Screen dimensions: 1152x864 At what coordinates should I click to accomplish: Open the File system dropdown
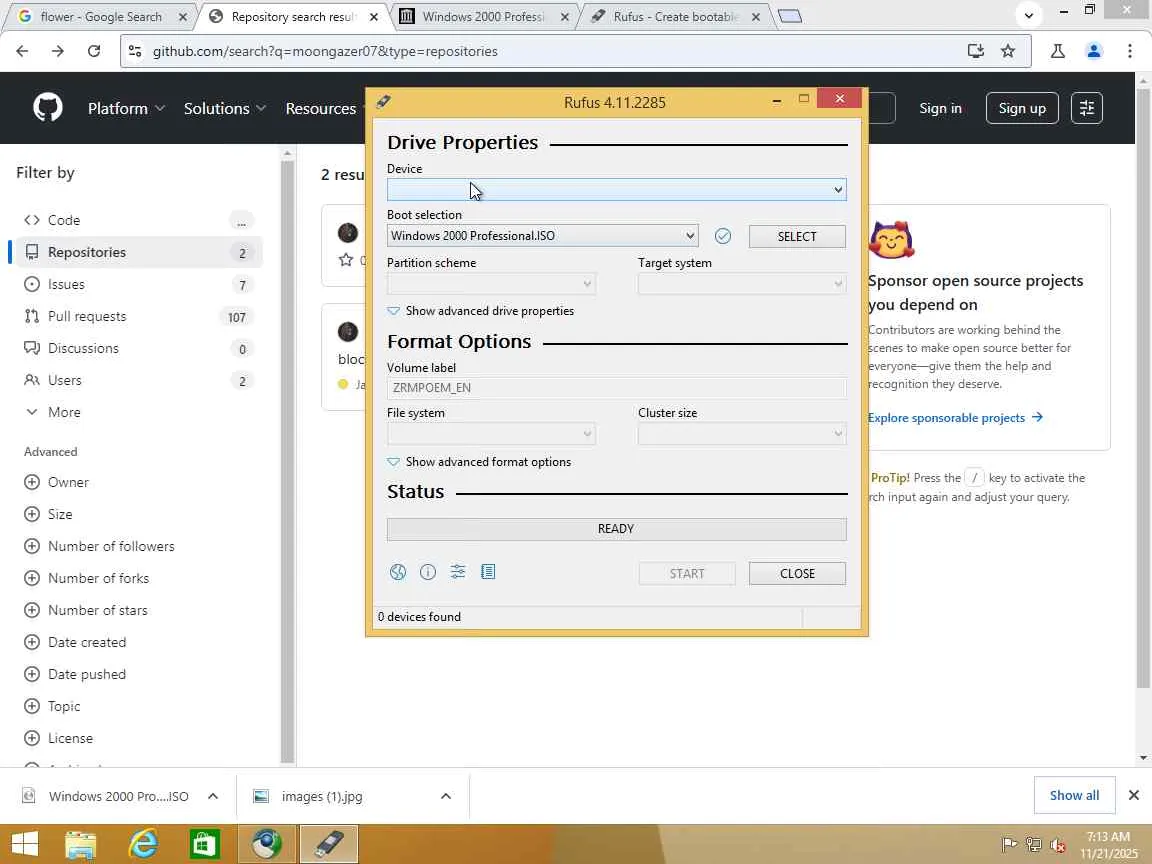pyautogui.click(x=491, y=433)
